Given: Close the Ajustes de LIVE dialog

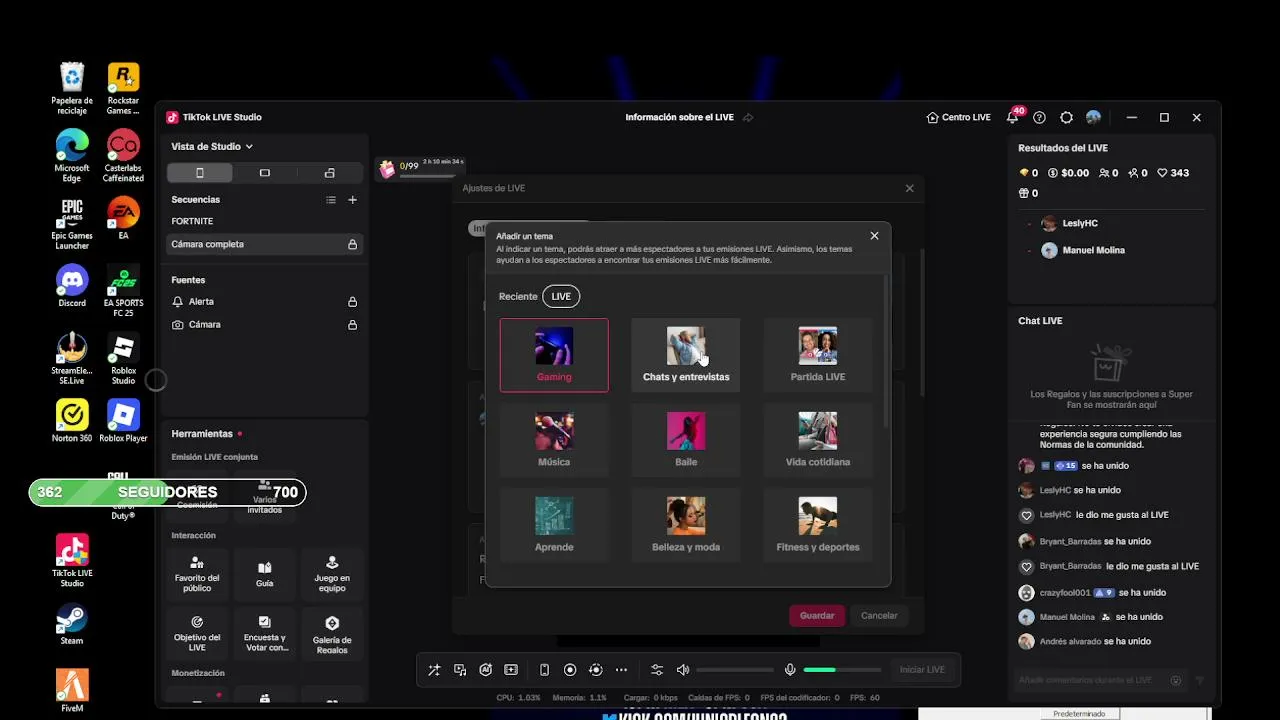Looking at the screenshot, I should coord(909,188).
